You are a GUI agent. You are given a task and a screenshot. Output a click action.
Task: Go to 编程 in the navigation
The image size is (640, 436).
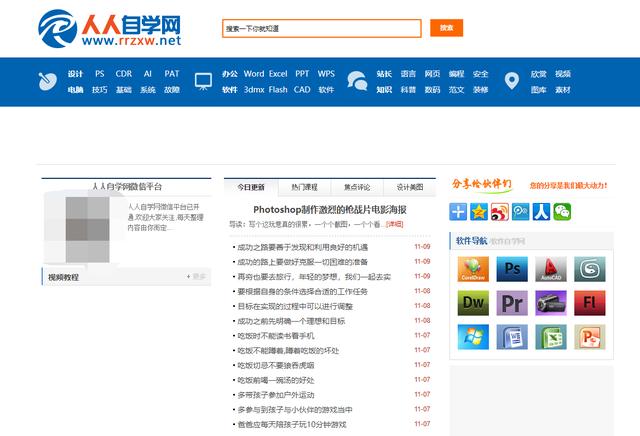(456, 74)
